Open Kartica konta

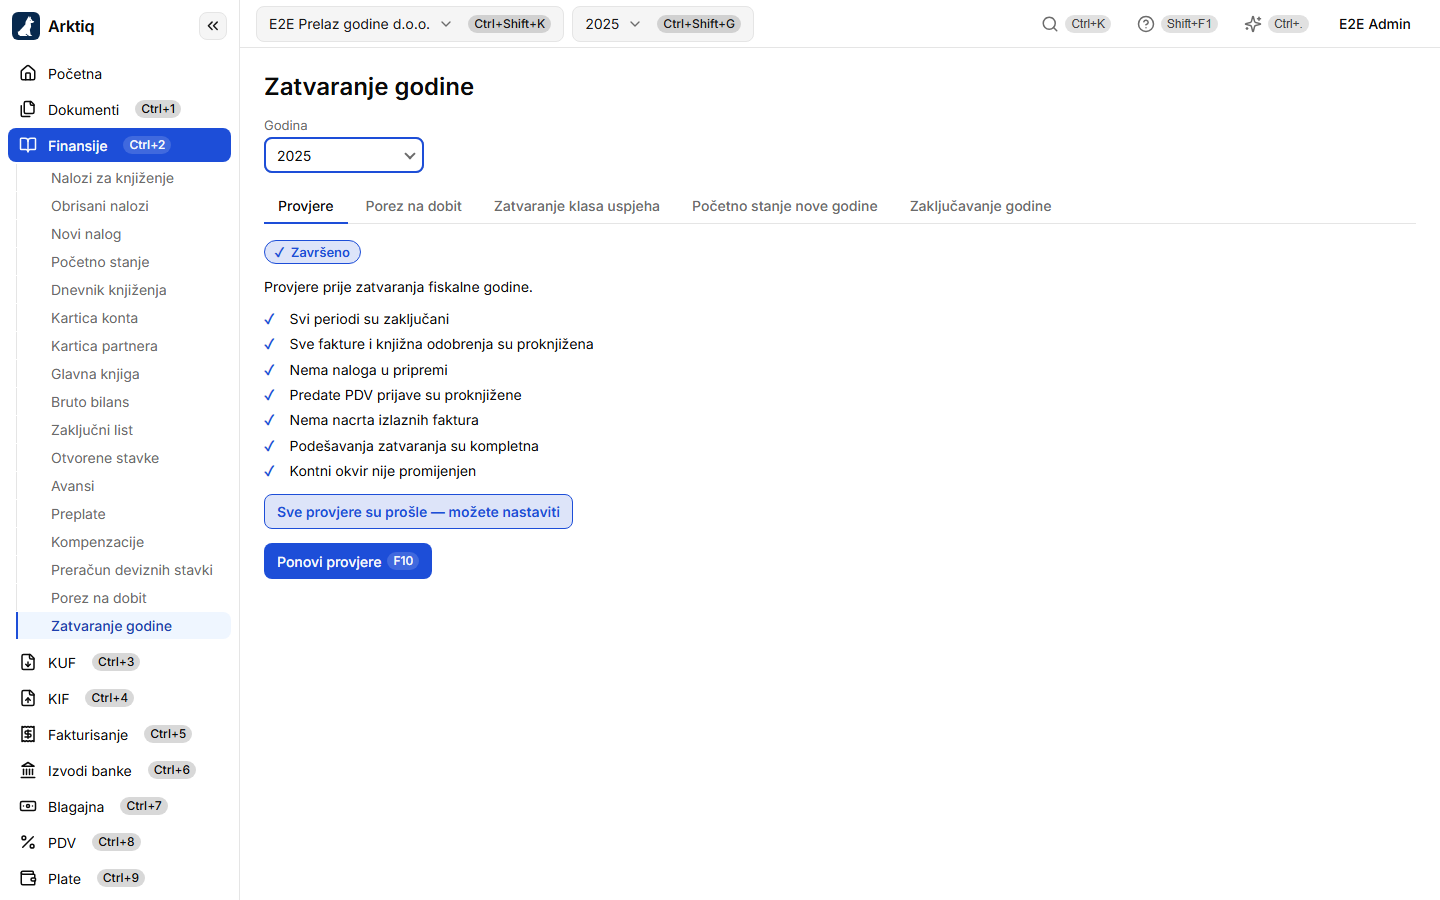coord(124,318)
